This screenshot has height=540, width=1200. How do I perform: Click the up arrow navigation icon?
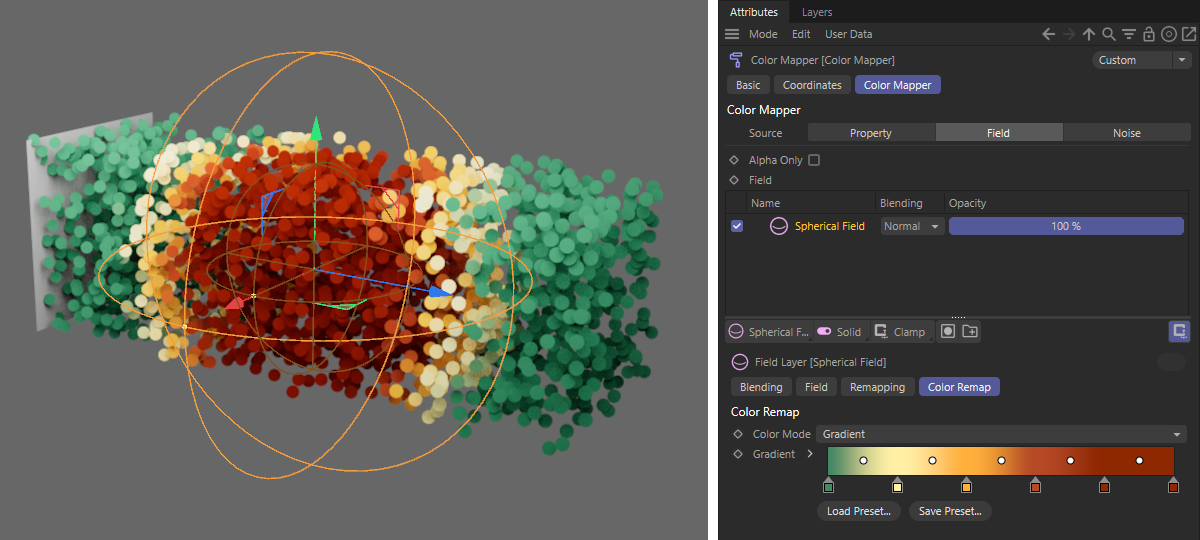click(x=1089, y=34)
